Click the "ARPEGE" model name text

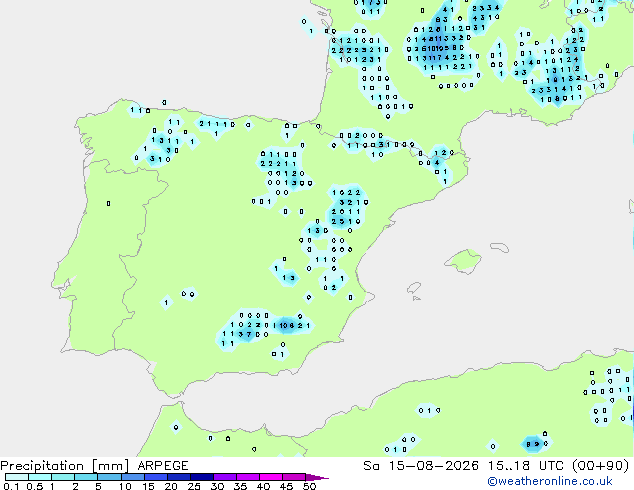(163, 466)
